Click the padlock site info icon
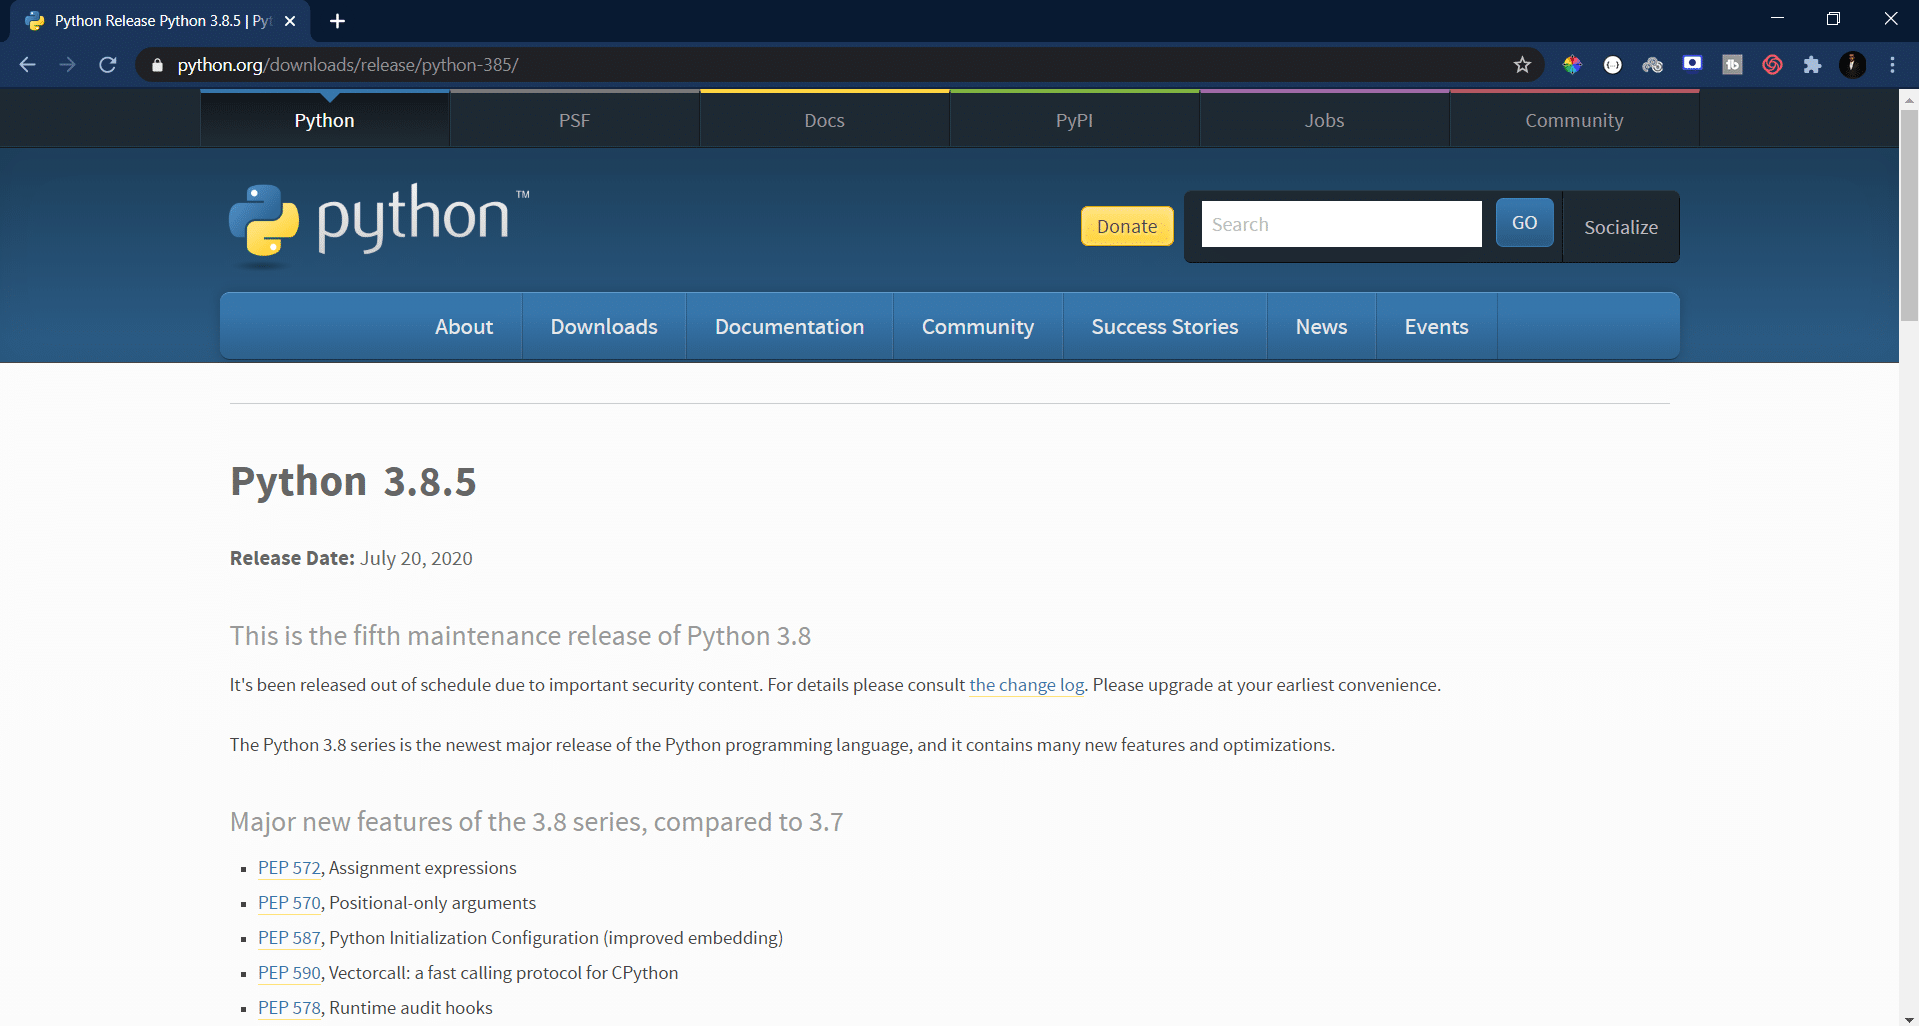1919x1026 pixels. [157, 65]
